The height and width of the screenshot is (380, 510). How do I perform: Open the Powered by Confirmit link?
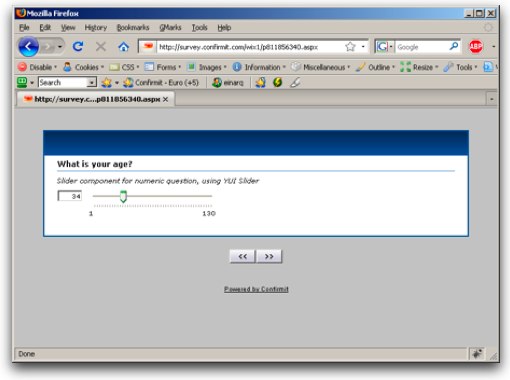click(256, 289)
